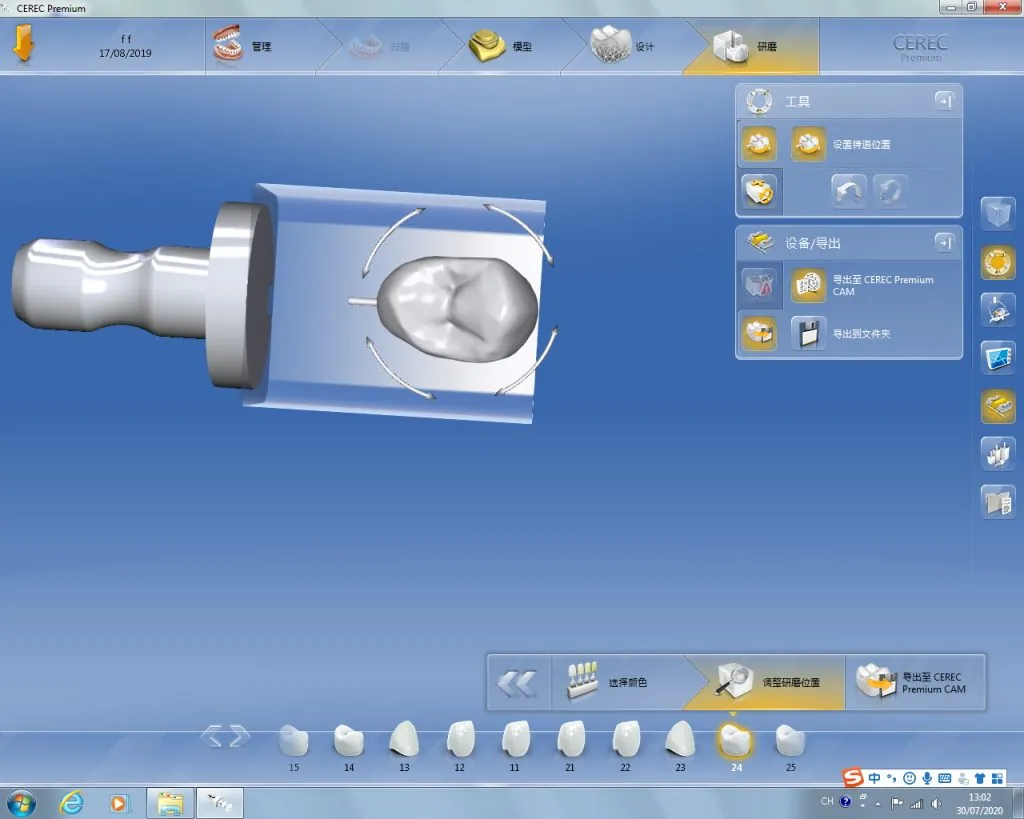Open the orange down-arrow system menu
This screenshot has height=819, width=1024.
coord(24,45)
